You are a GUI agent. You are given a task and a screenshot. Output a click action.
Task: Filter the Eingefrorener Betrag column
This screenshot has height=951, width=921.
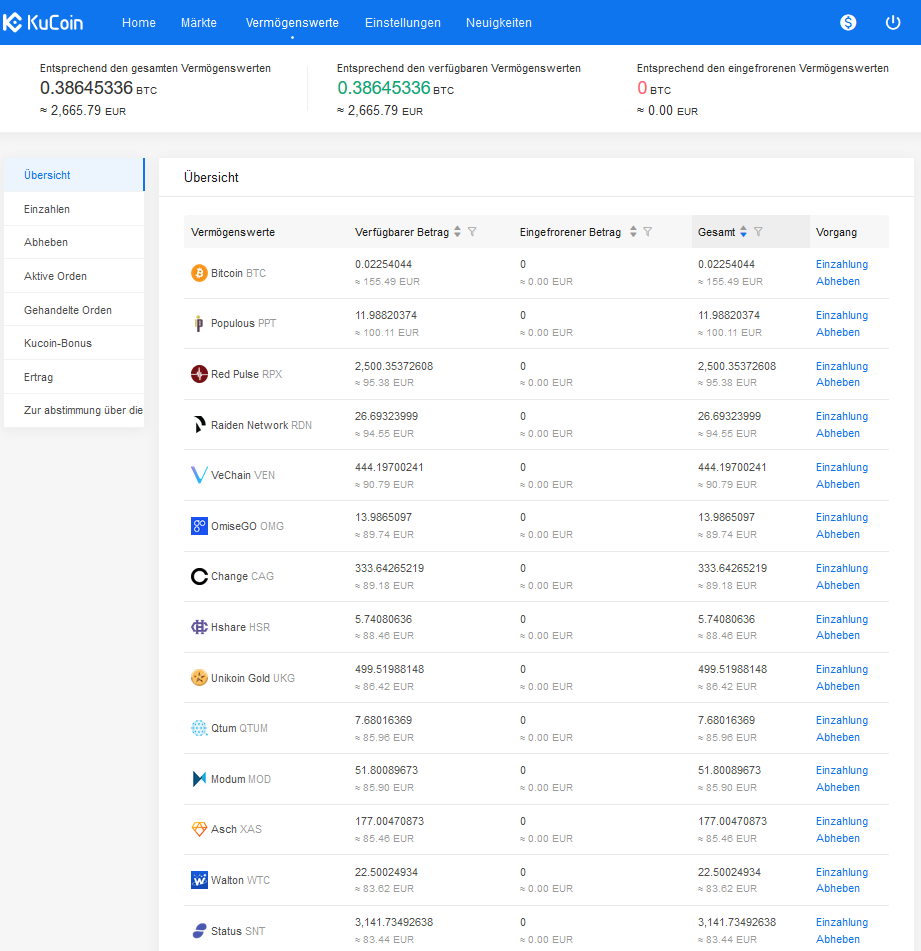coord(648,232)
